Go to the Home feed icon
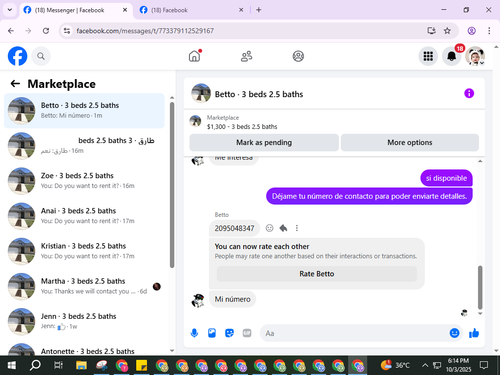The image size is (500, 375). 195,56
